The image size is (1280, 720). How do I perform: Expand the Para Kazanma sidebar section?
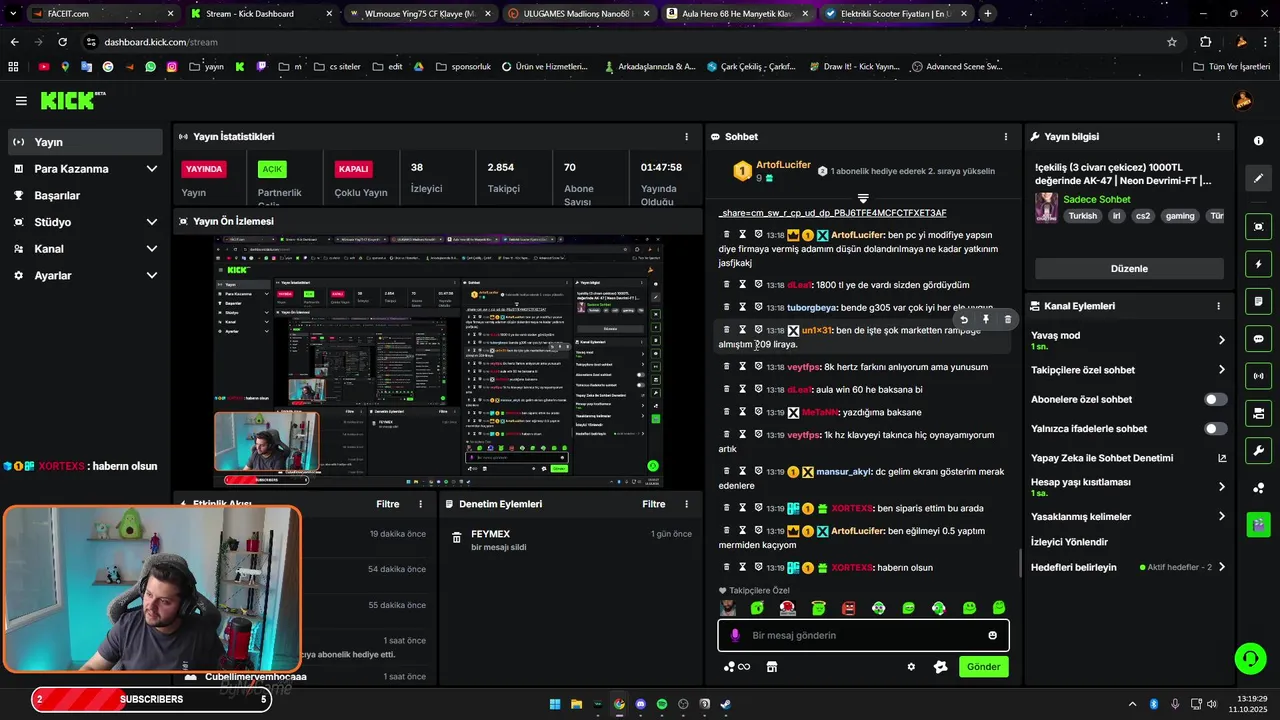pos(152,169)
